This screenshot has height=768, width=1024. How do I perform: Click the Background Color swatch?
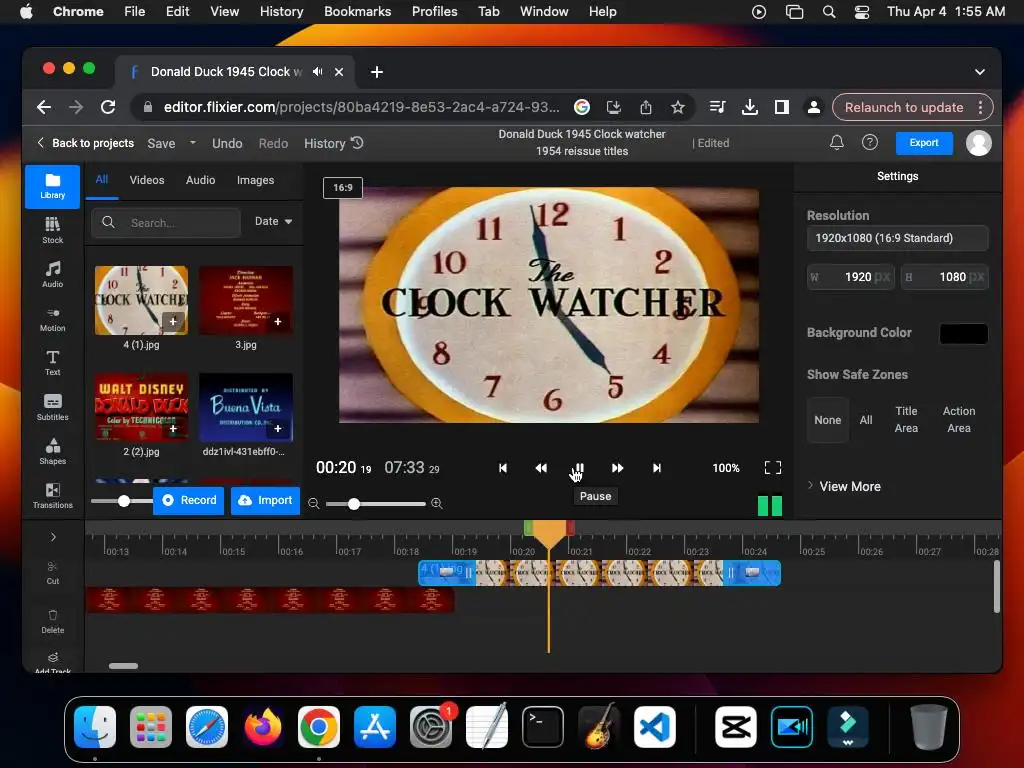963,333
